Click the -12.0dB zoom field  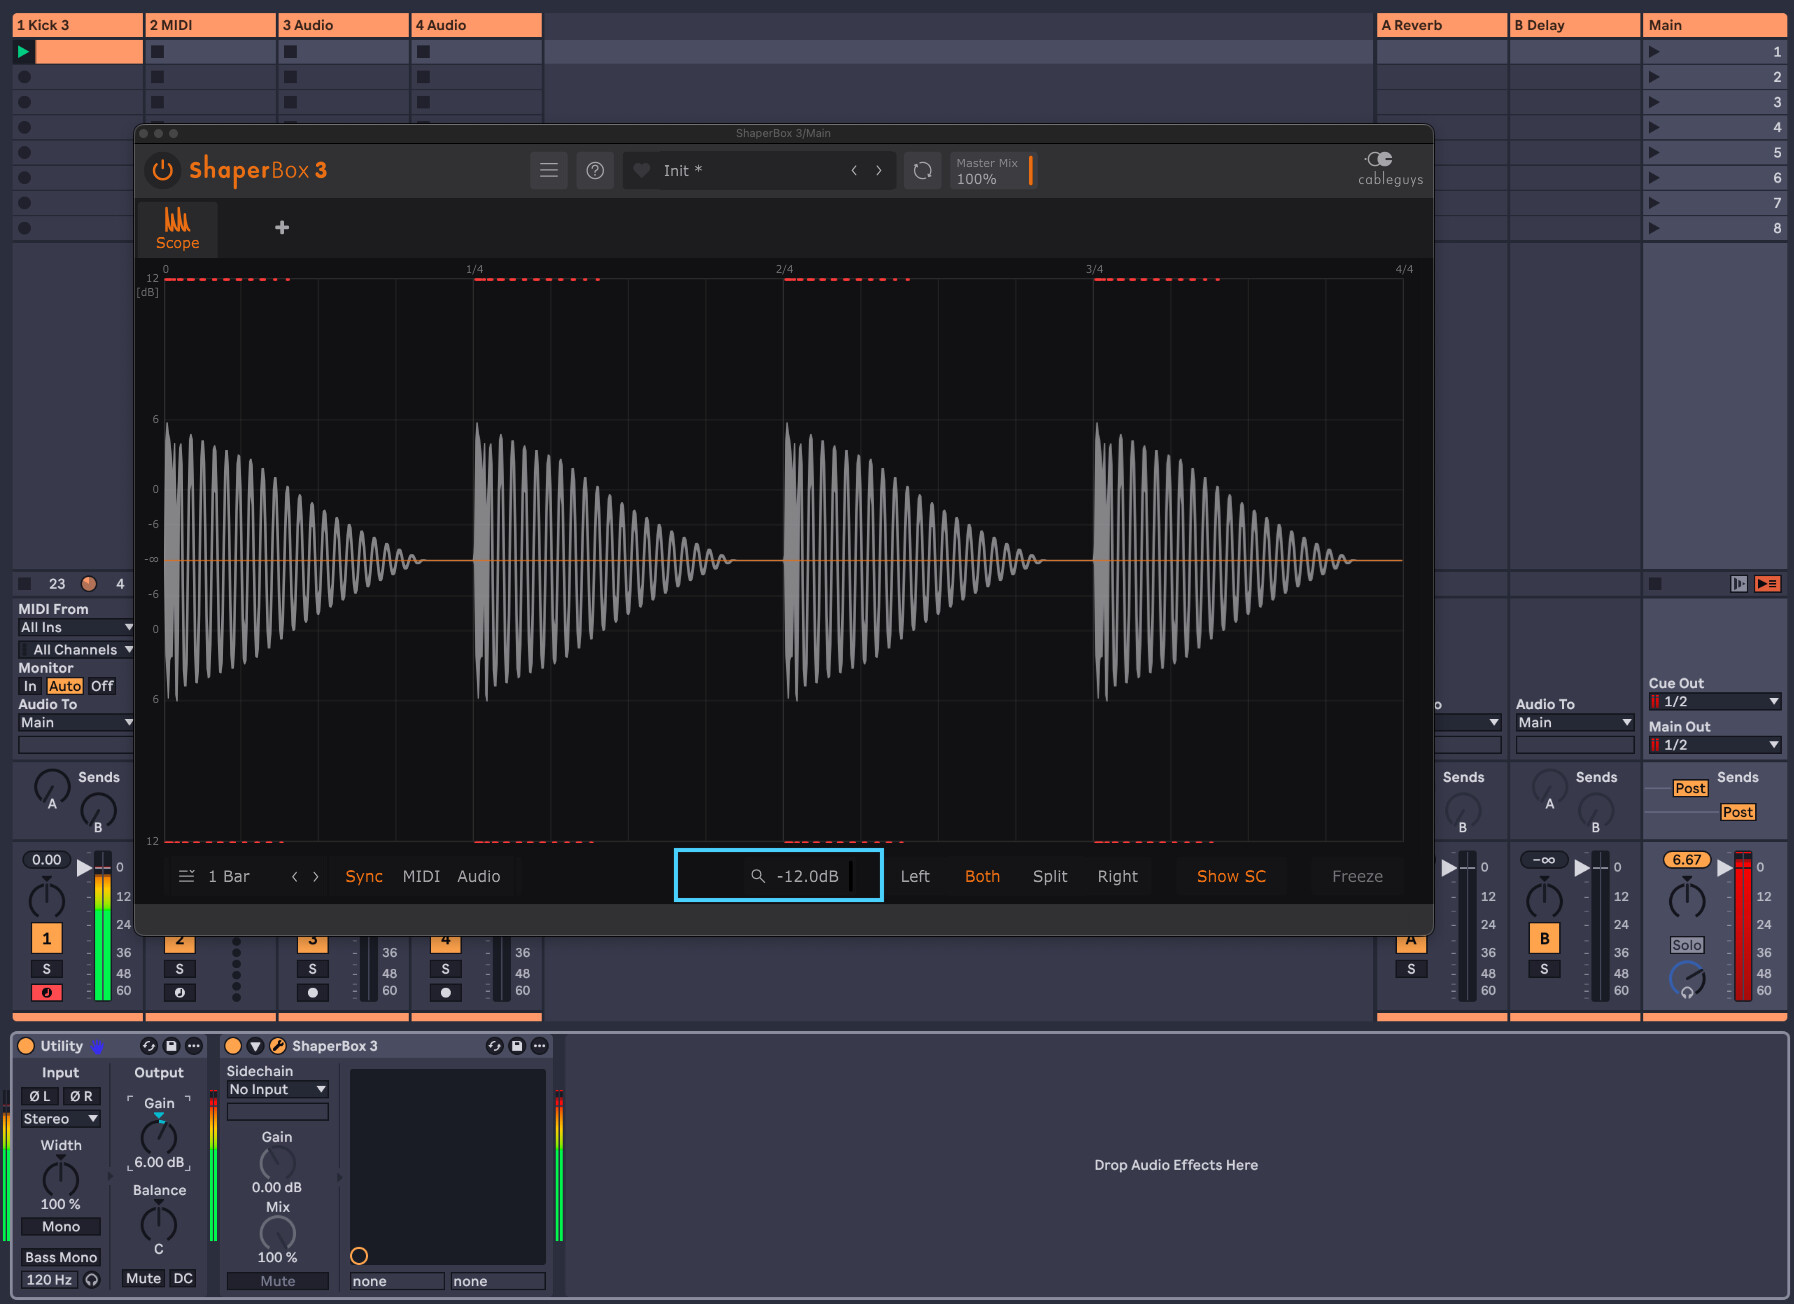[x=806, y=877]
